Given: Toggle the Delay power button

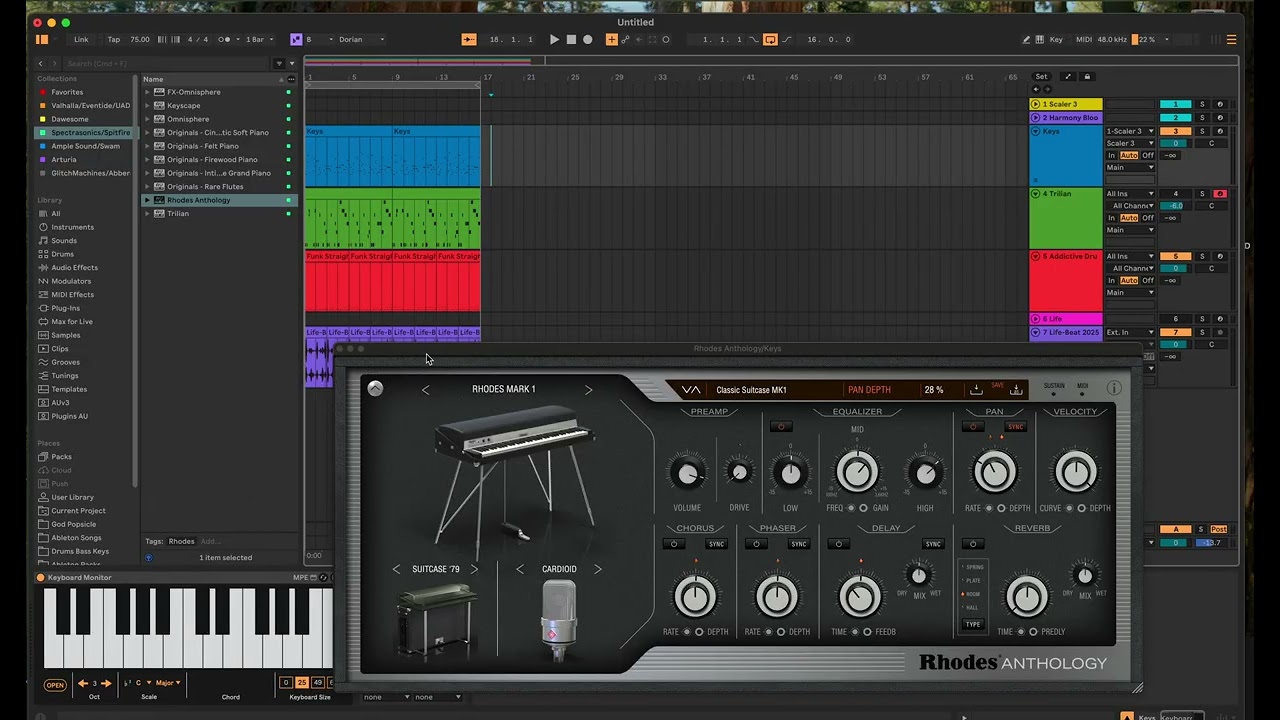Looking at the screenshot, I should pyautogui.click(x=838, y=544).
